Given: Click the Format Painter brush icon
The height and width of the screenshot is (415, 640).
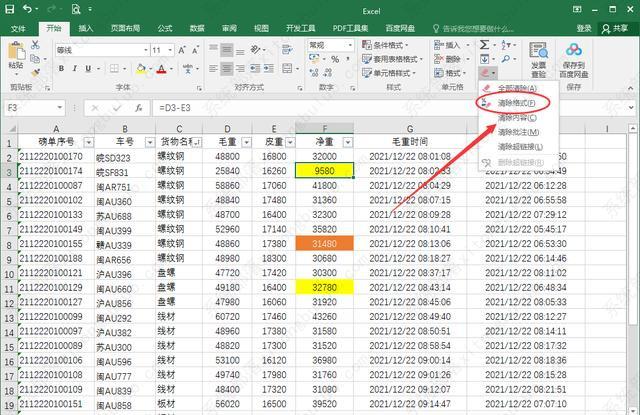Looking at the screenshot, I should (x=36, y=71).
